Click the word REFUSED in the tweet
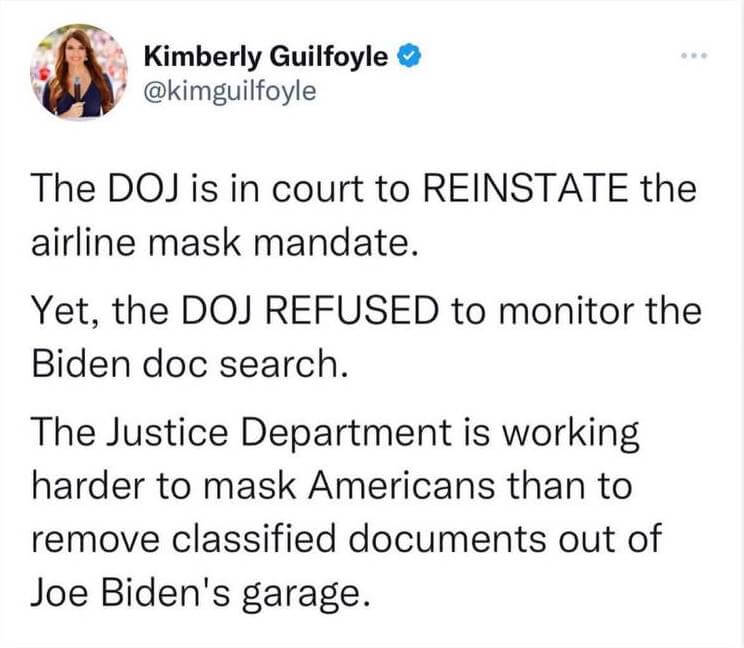The width and height of the screenshot is (744, 648). coord(360,315)
